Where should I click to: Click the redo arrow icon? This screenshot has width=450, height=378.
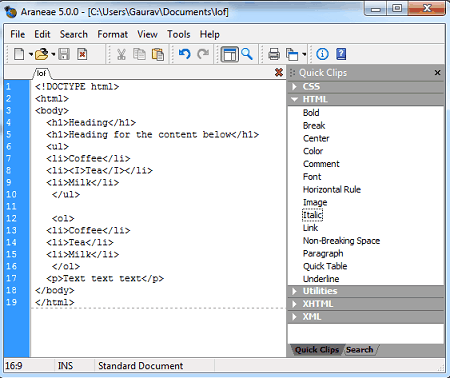(203, 54)
